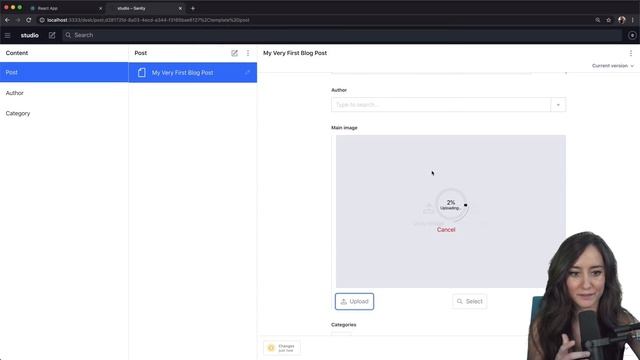This screenshot has height=360, width=640.
Task: Expand the Current version dropdown
Action: (613, 66)
